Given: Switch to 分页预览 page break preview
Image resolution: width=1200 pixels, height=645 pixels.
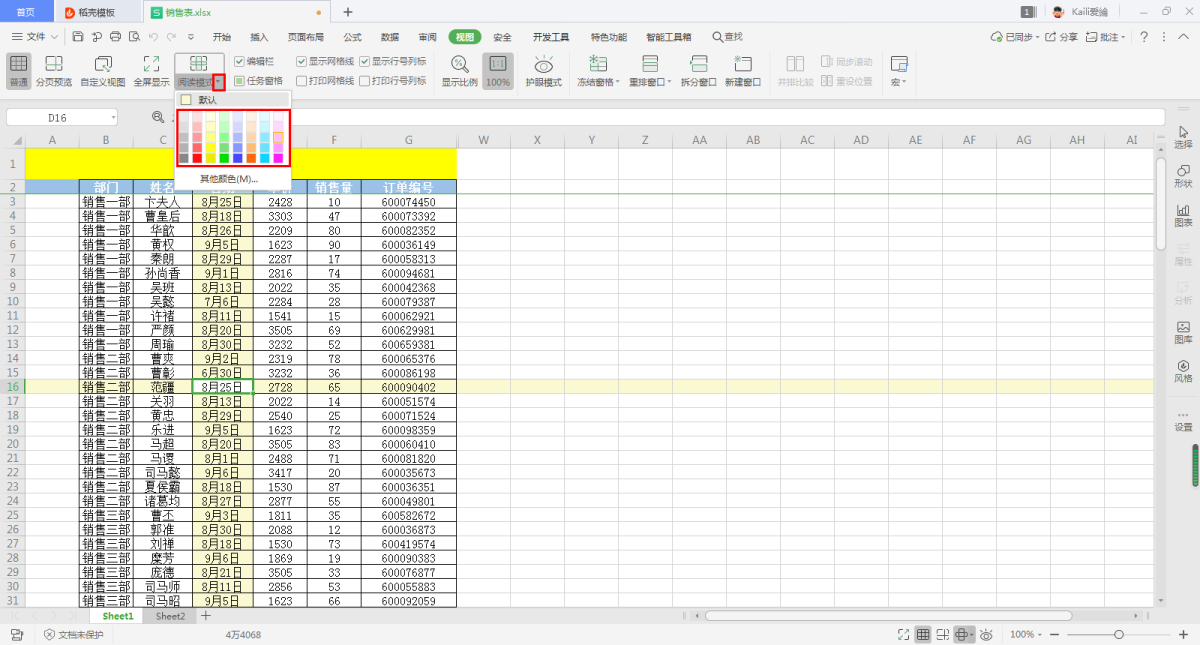Looking at the screenshot, I should pos(54,70).
